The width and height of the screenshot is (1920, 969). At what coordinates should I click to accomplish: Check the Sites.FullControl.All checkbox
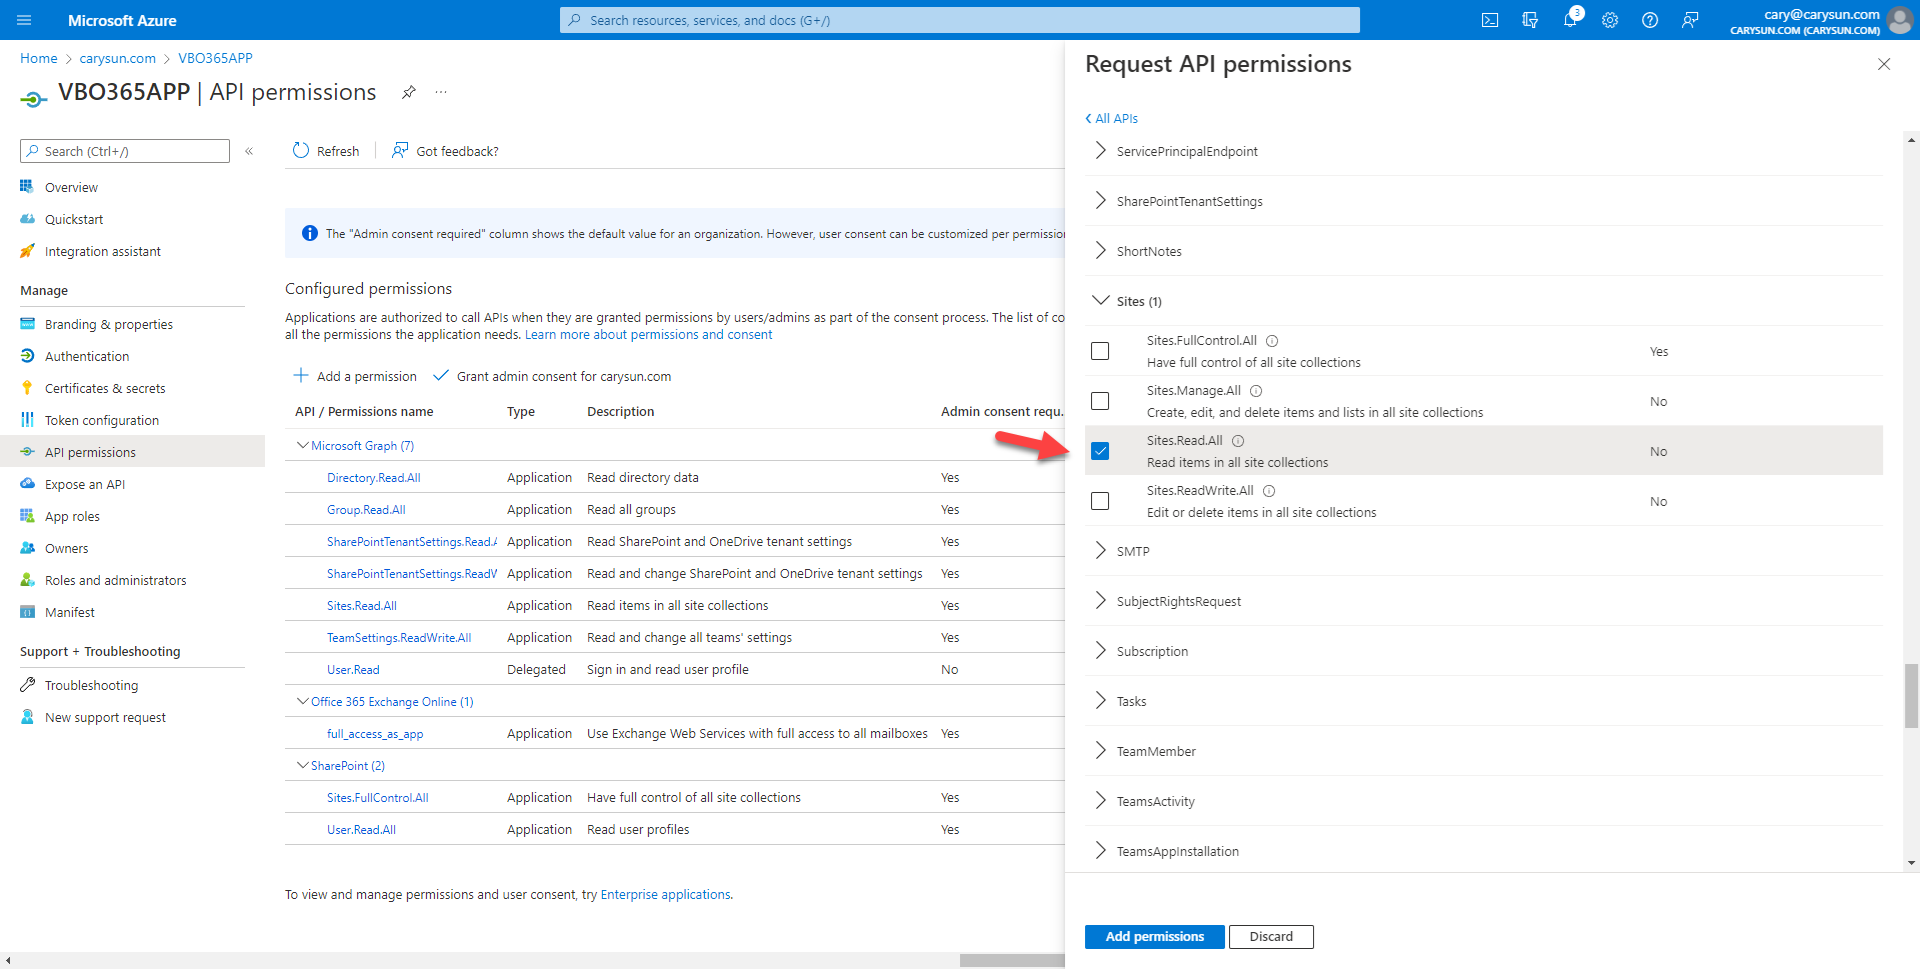pos(1100,351)
